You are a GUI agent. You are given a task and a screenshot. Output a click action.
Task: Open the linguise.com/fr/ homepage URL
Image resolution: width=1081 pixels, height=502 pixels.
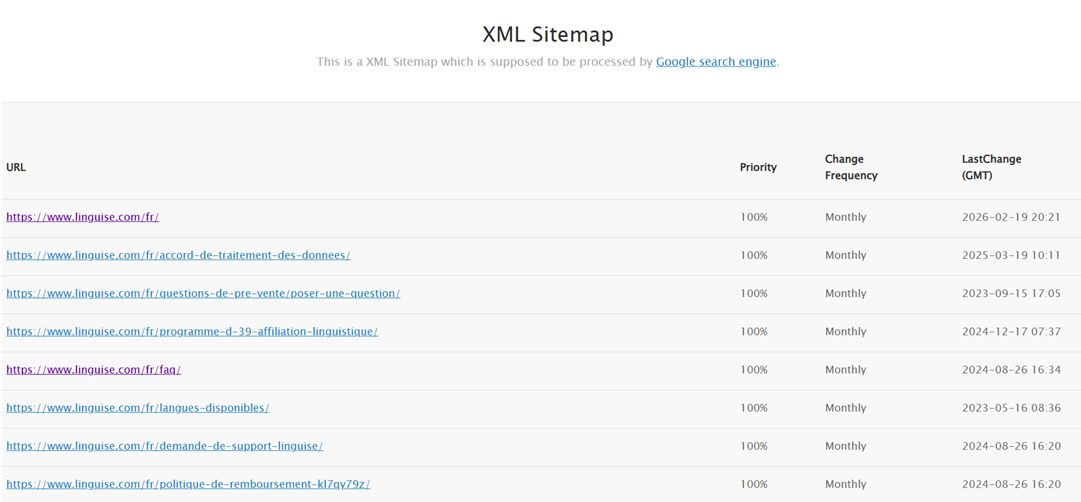click(x=82, y=217)
